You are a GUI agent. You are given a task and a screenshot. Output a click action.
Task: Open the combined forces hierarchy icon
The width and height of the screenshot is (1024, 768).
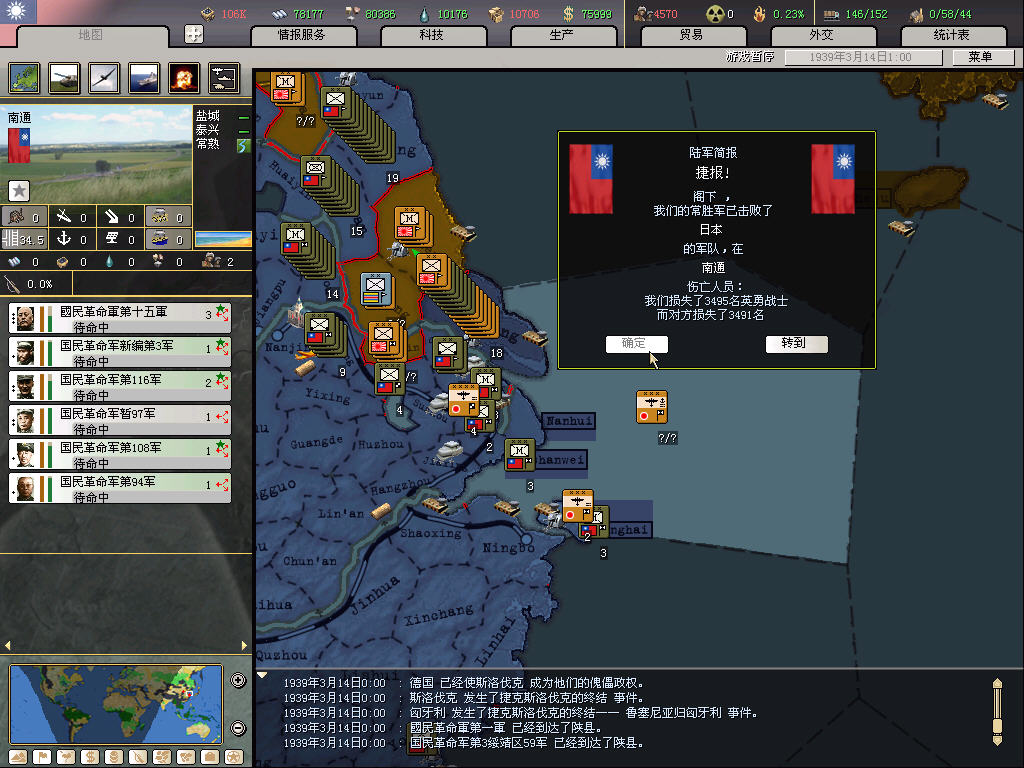click(224, 78)
